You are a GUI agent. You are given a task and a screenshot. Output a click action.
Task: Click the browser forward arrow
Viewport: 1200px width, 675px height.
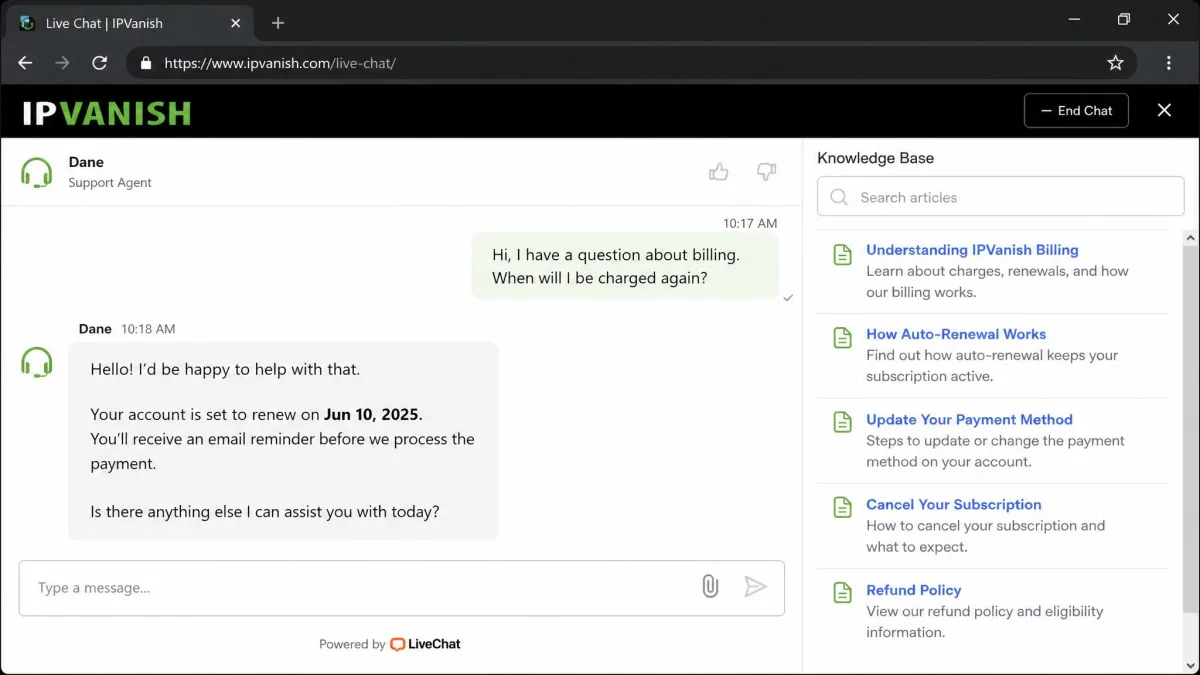tap(62, 63)
